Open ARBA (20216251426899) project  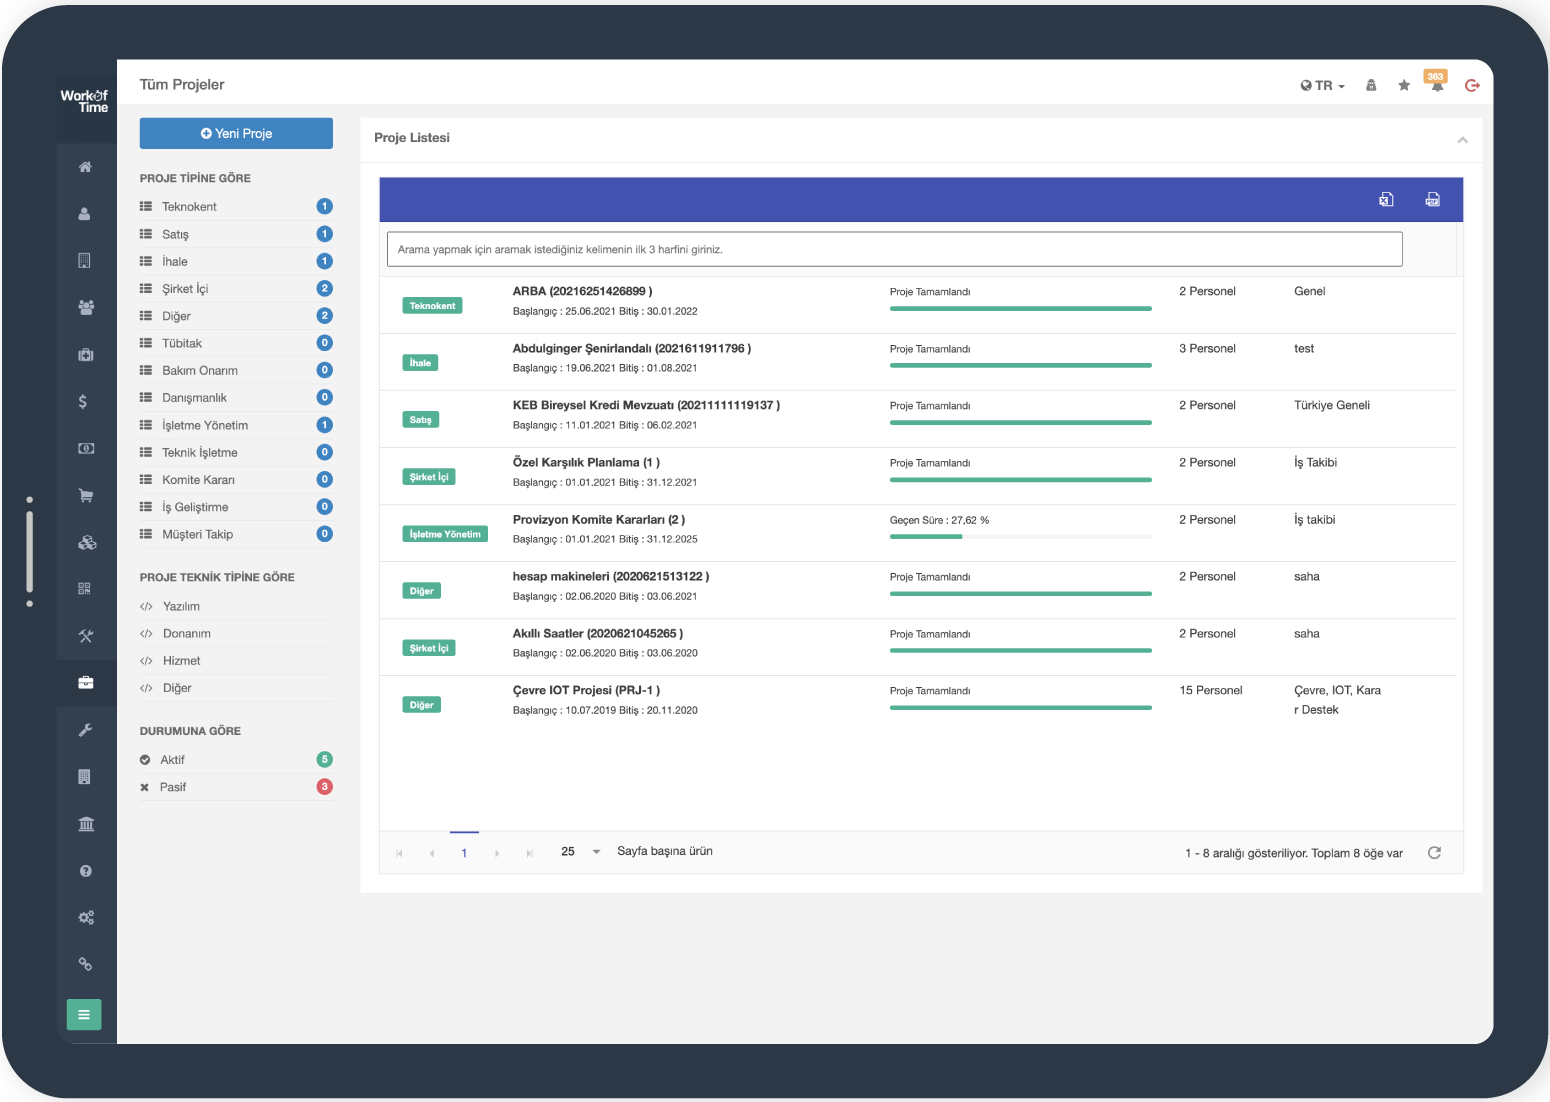tap(582, 291)
